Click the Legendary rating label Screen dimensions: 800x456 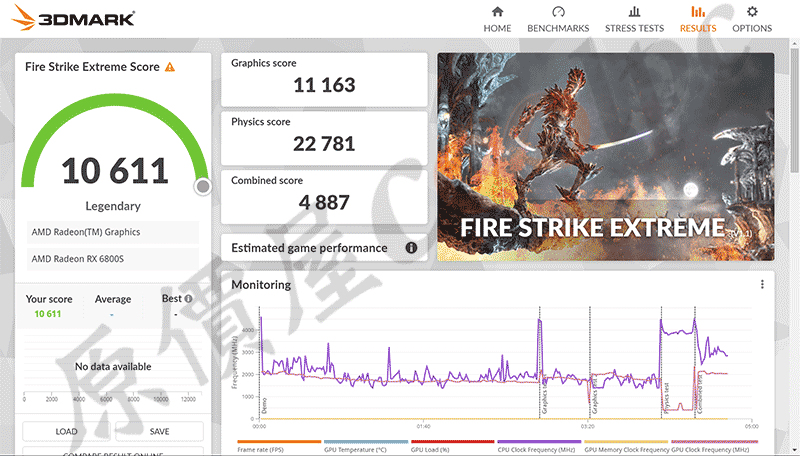point(113,206)
